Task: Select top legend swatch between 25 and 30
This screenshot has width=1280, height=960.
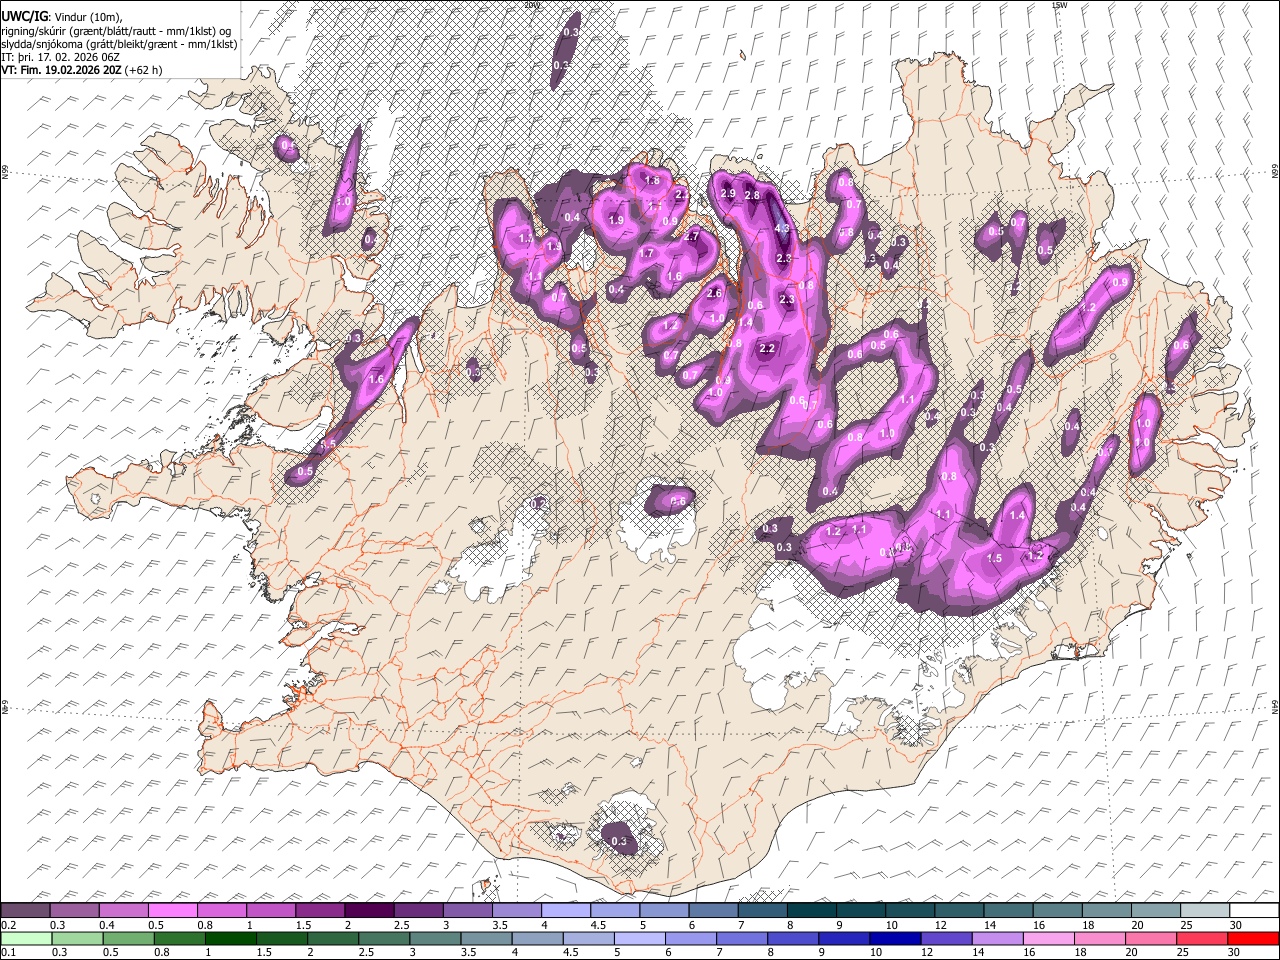Action: (1205, 910)
